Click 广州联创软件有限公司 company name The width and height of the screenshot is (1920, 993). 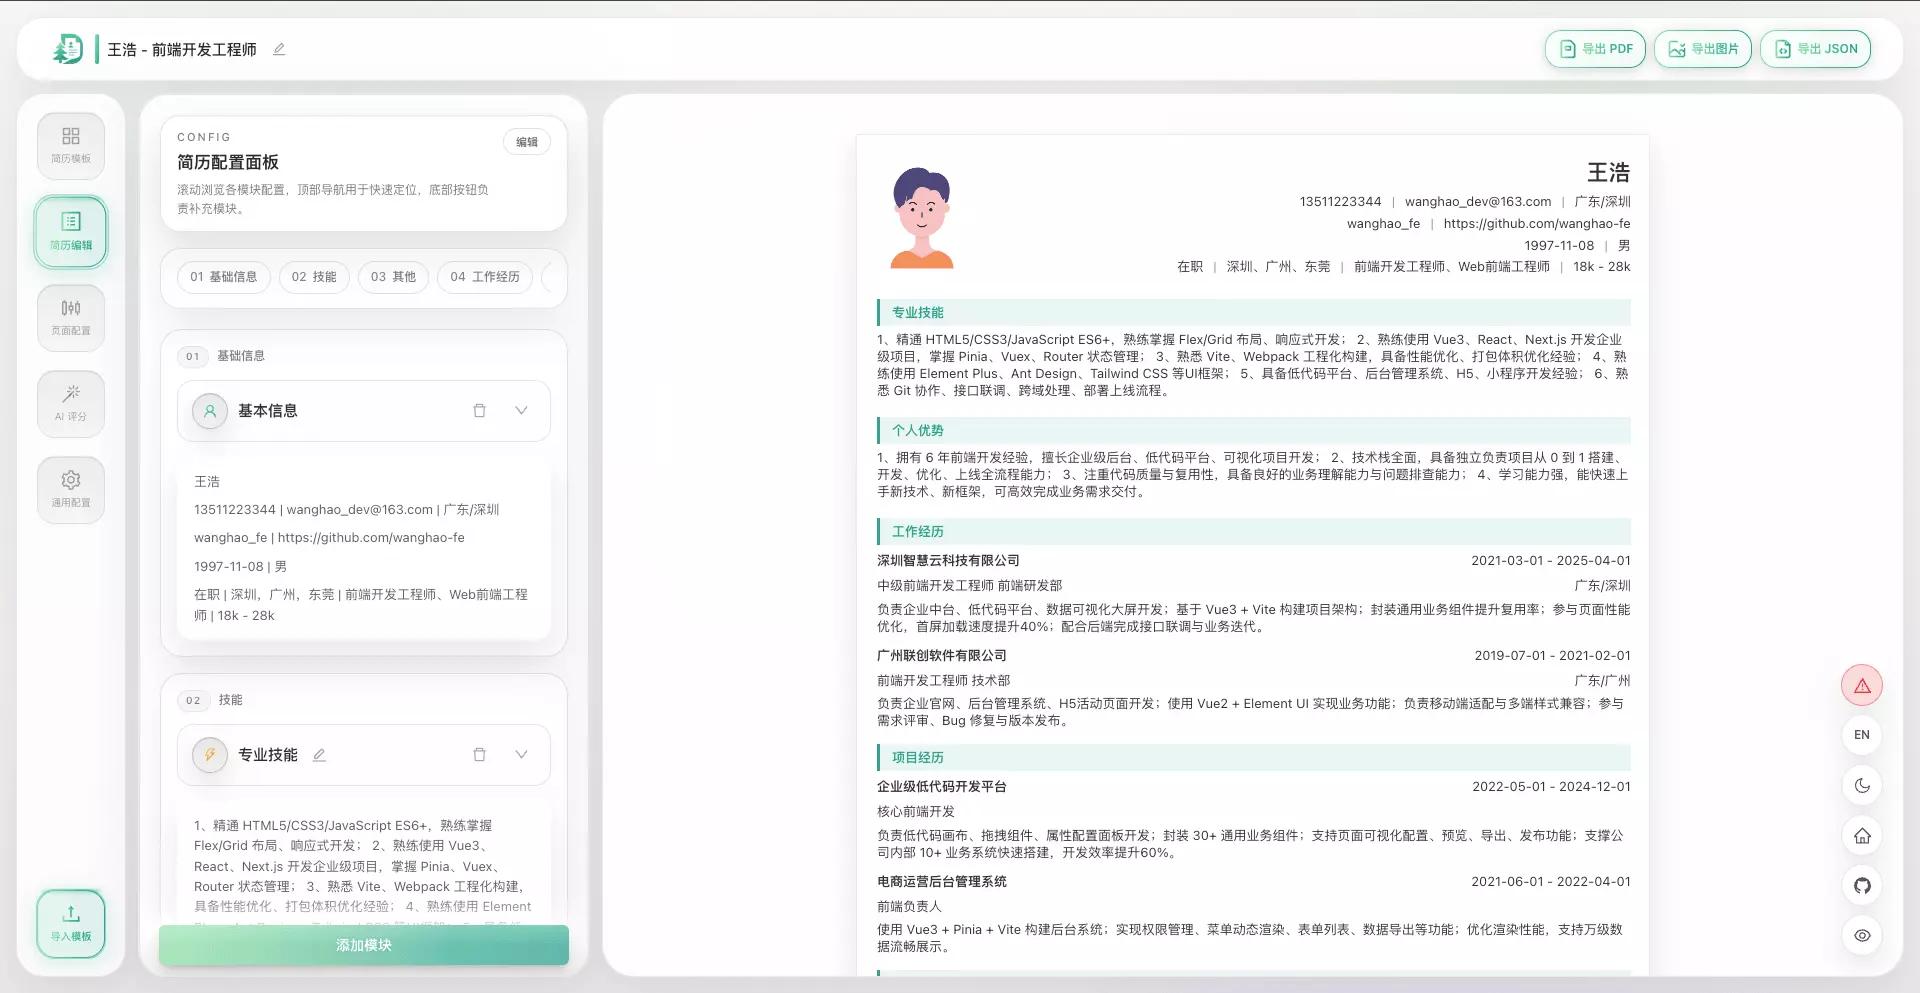pos(942,656)
